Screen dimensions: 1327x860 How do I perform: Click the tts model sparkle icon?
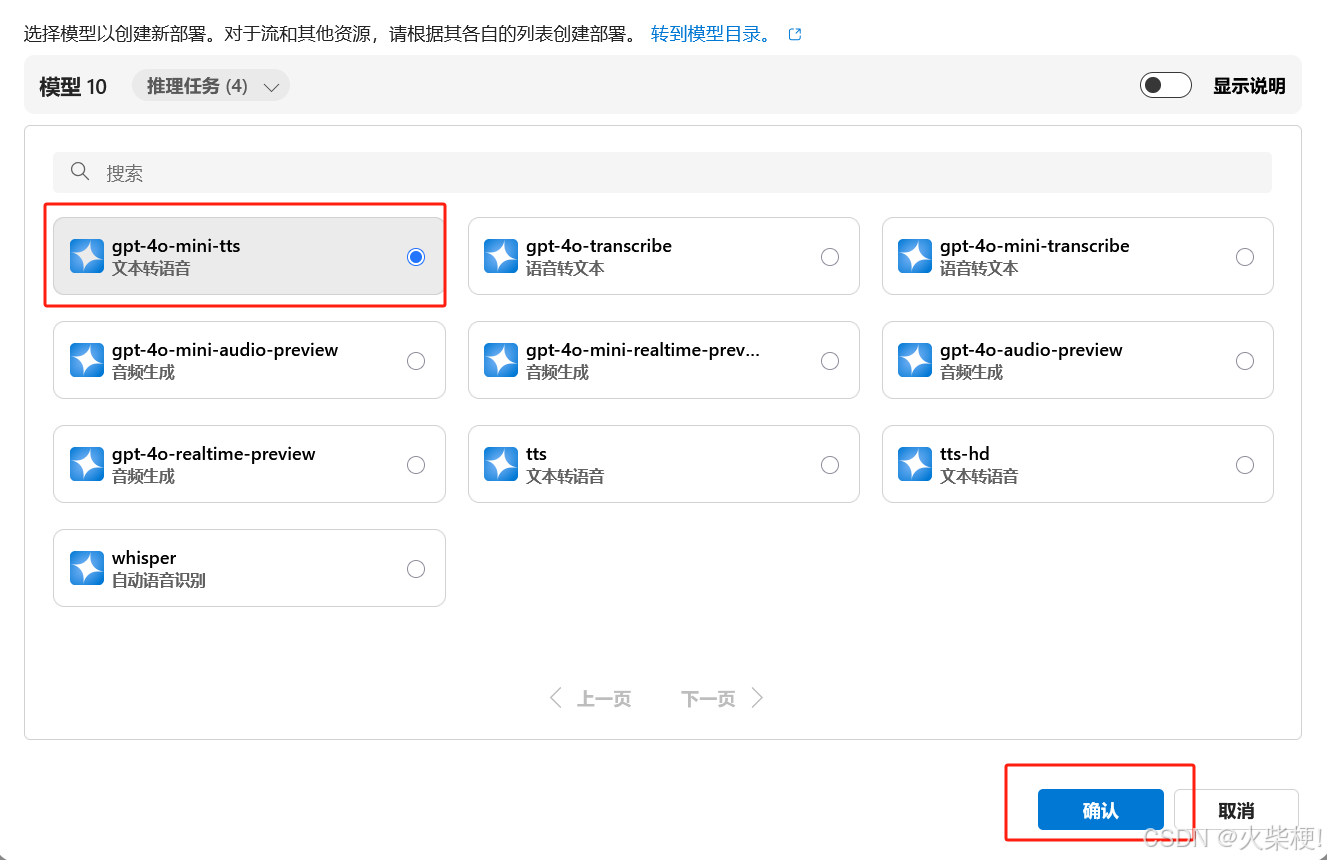pyautogui.click(x=501, y=464)
